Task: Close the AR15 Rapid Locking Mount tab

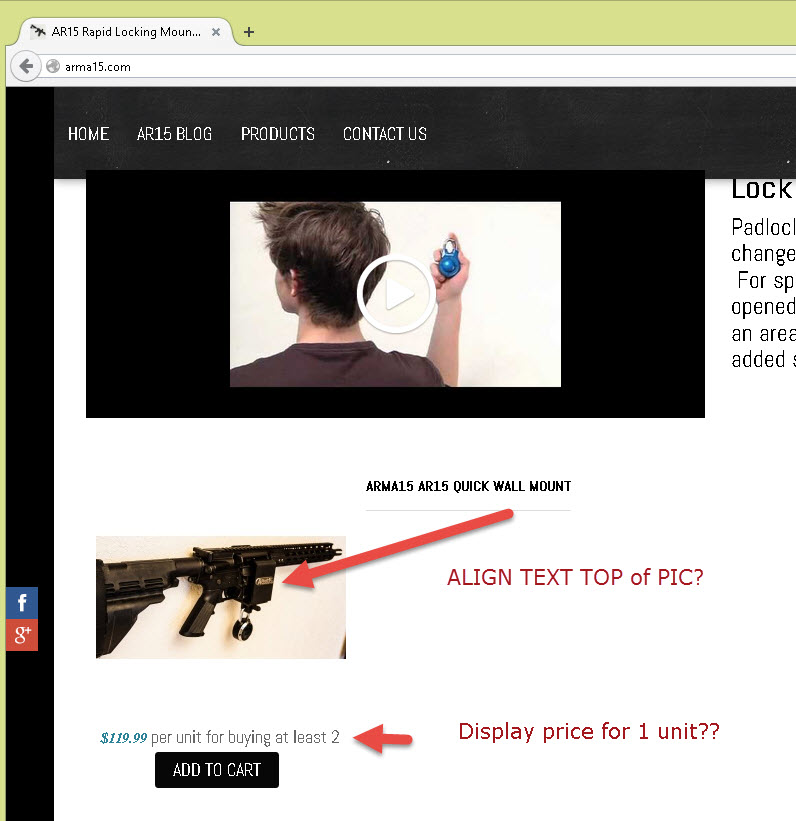Action: click(216, 32)
